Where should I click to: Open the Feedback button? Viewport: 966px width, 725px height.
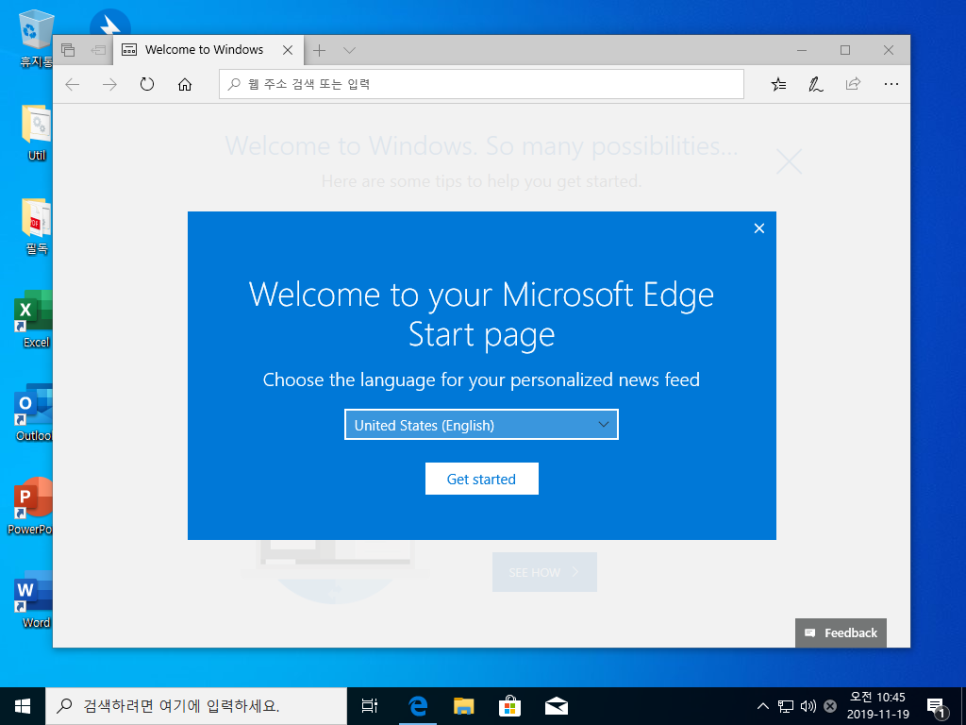[x=841, y=633]
